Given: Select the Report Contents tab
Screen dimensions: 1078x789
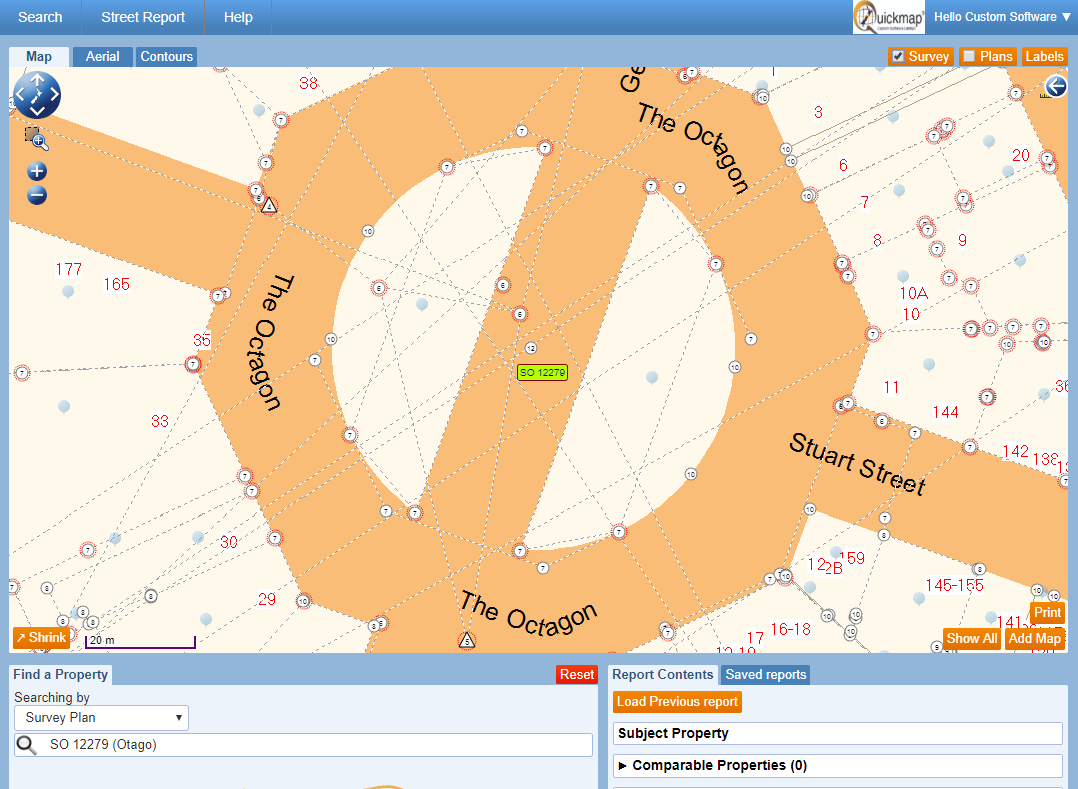Looking at the screenshot, I should tap(663, 675).
